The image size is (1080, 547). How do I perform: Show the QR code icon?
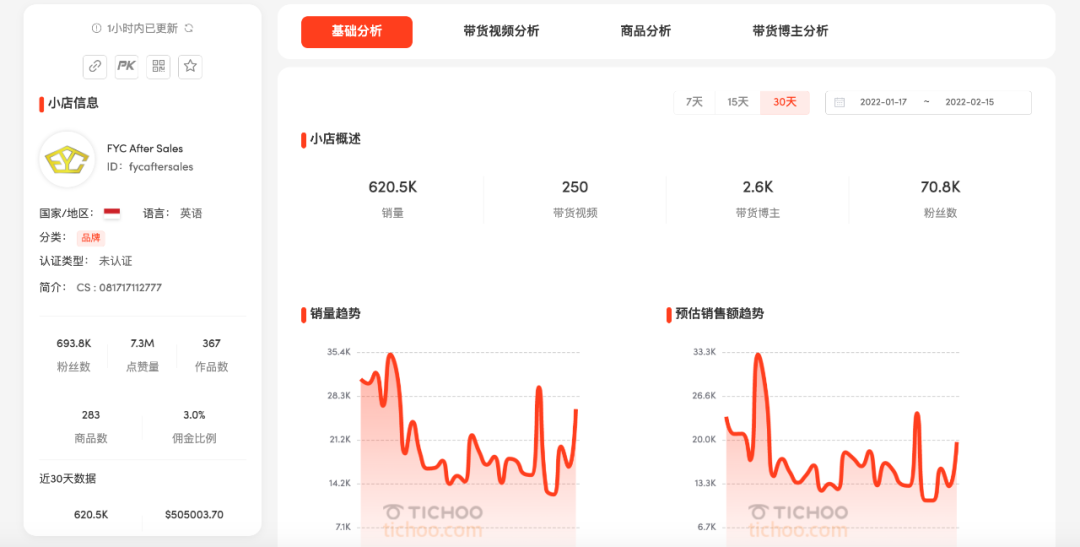click(158, 66)
